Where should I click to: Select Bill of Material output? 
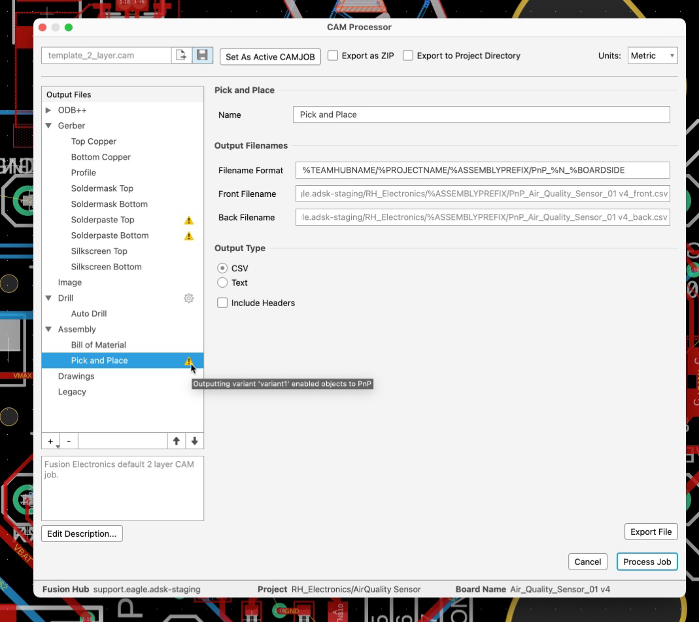click(99, 345)
